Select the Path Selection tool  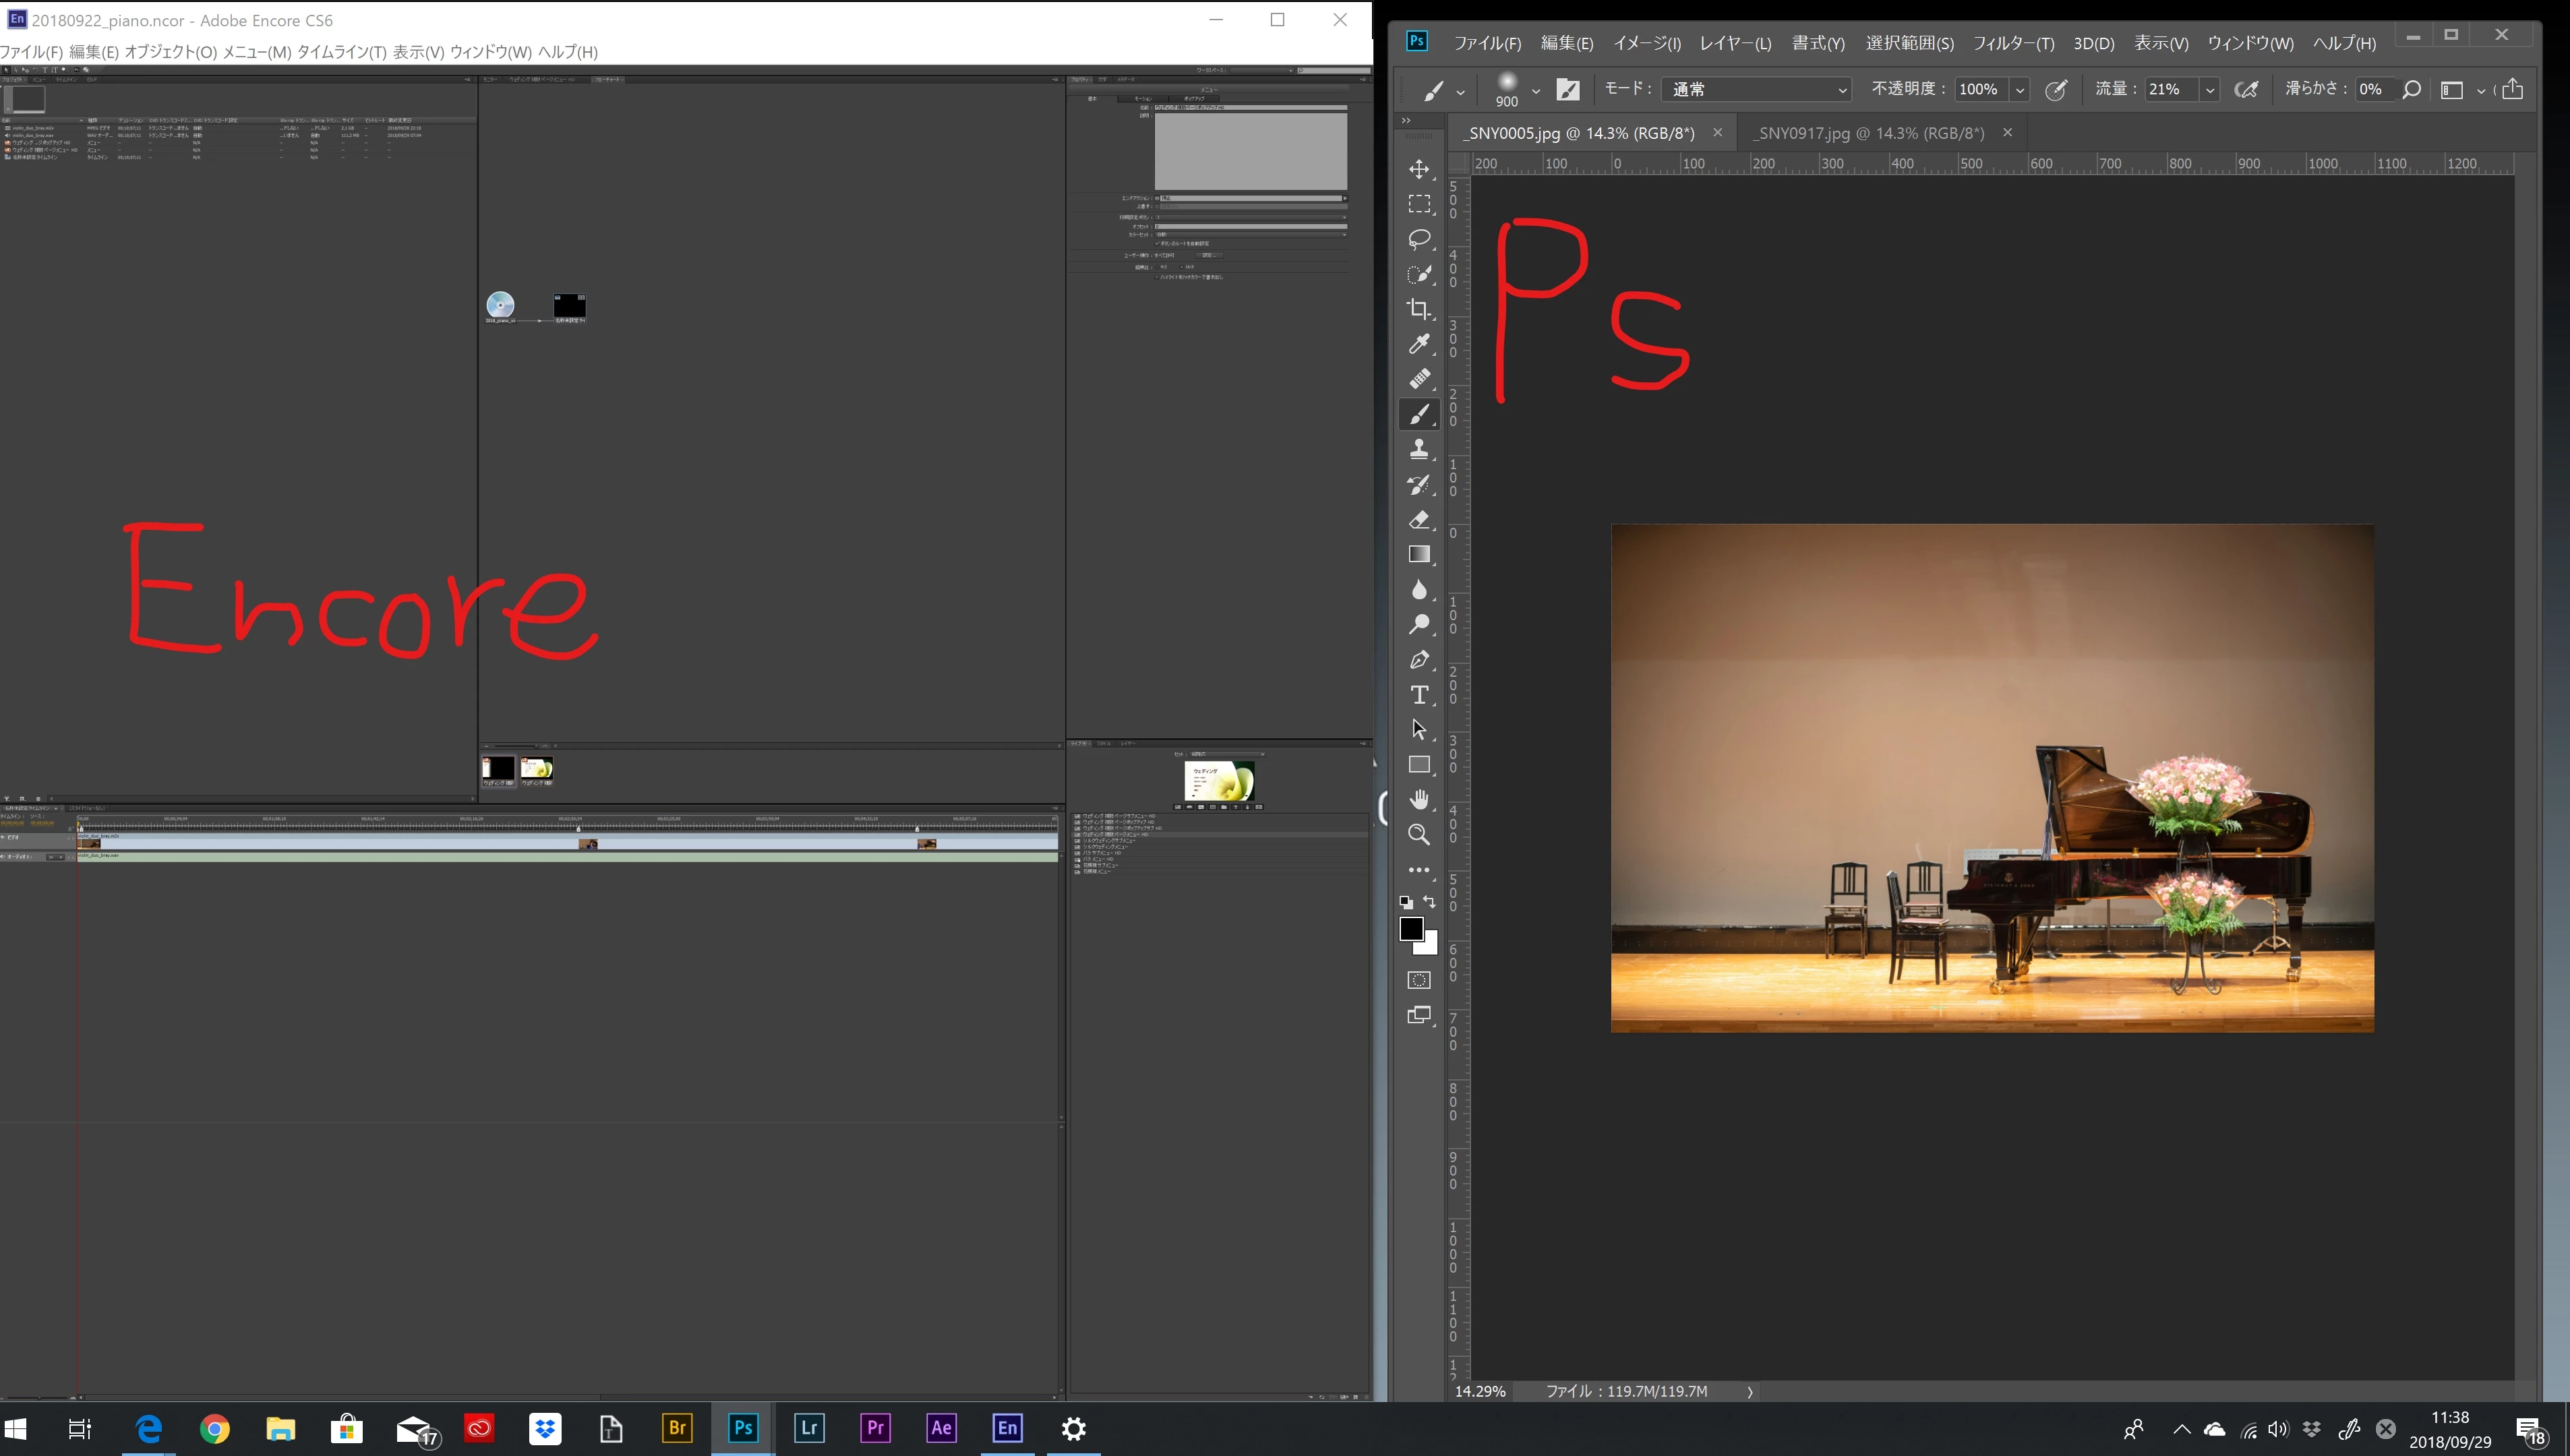click(1419, 730)
